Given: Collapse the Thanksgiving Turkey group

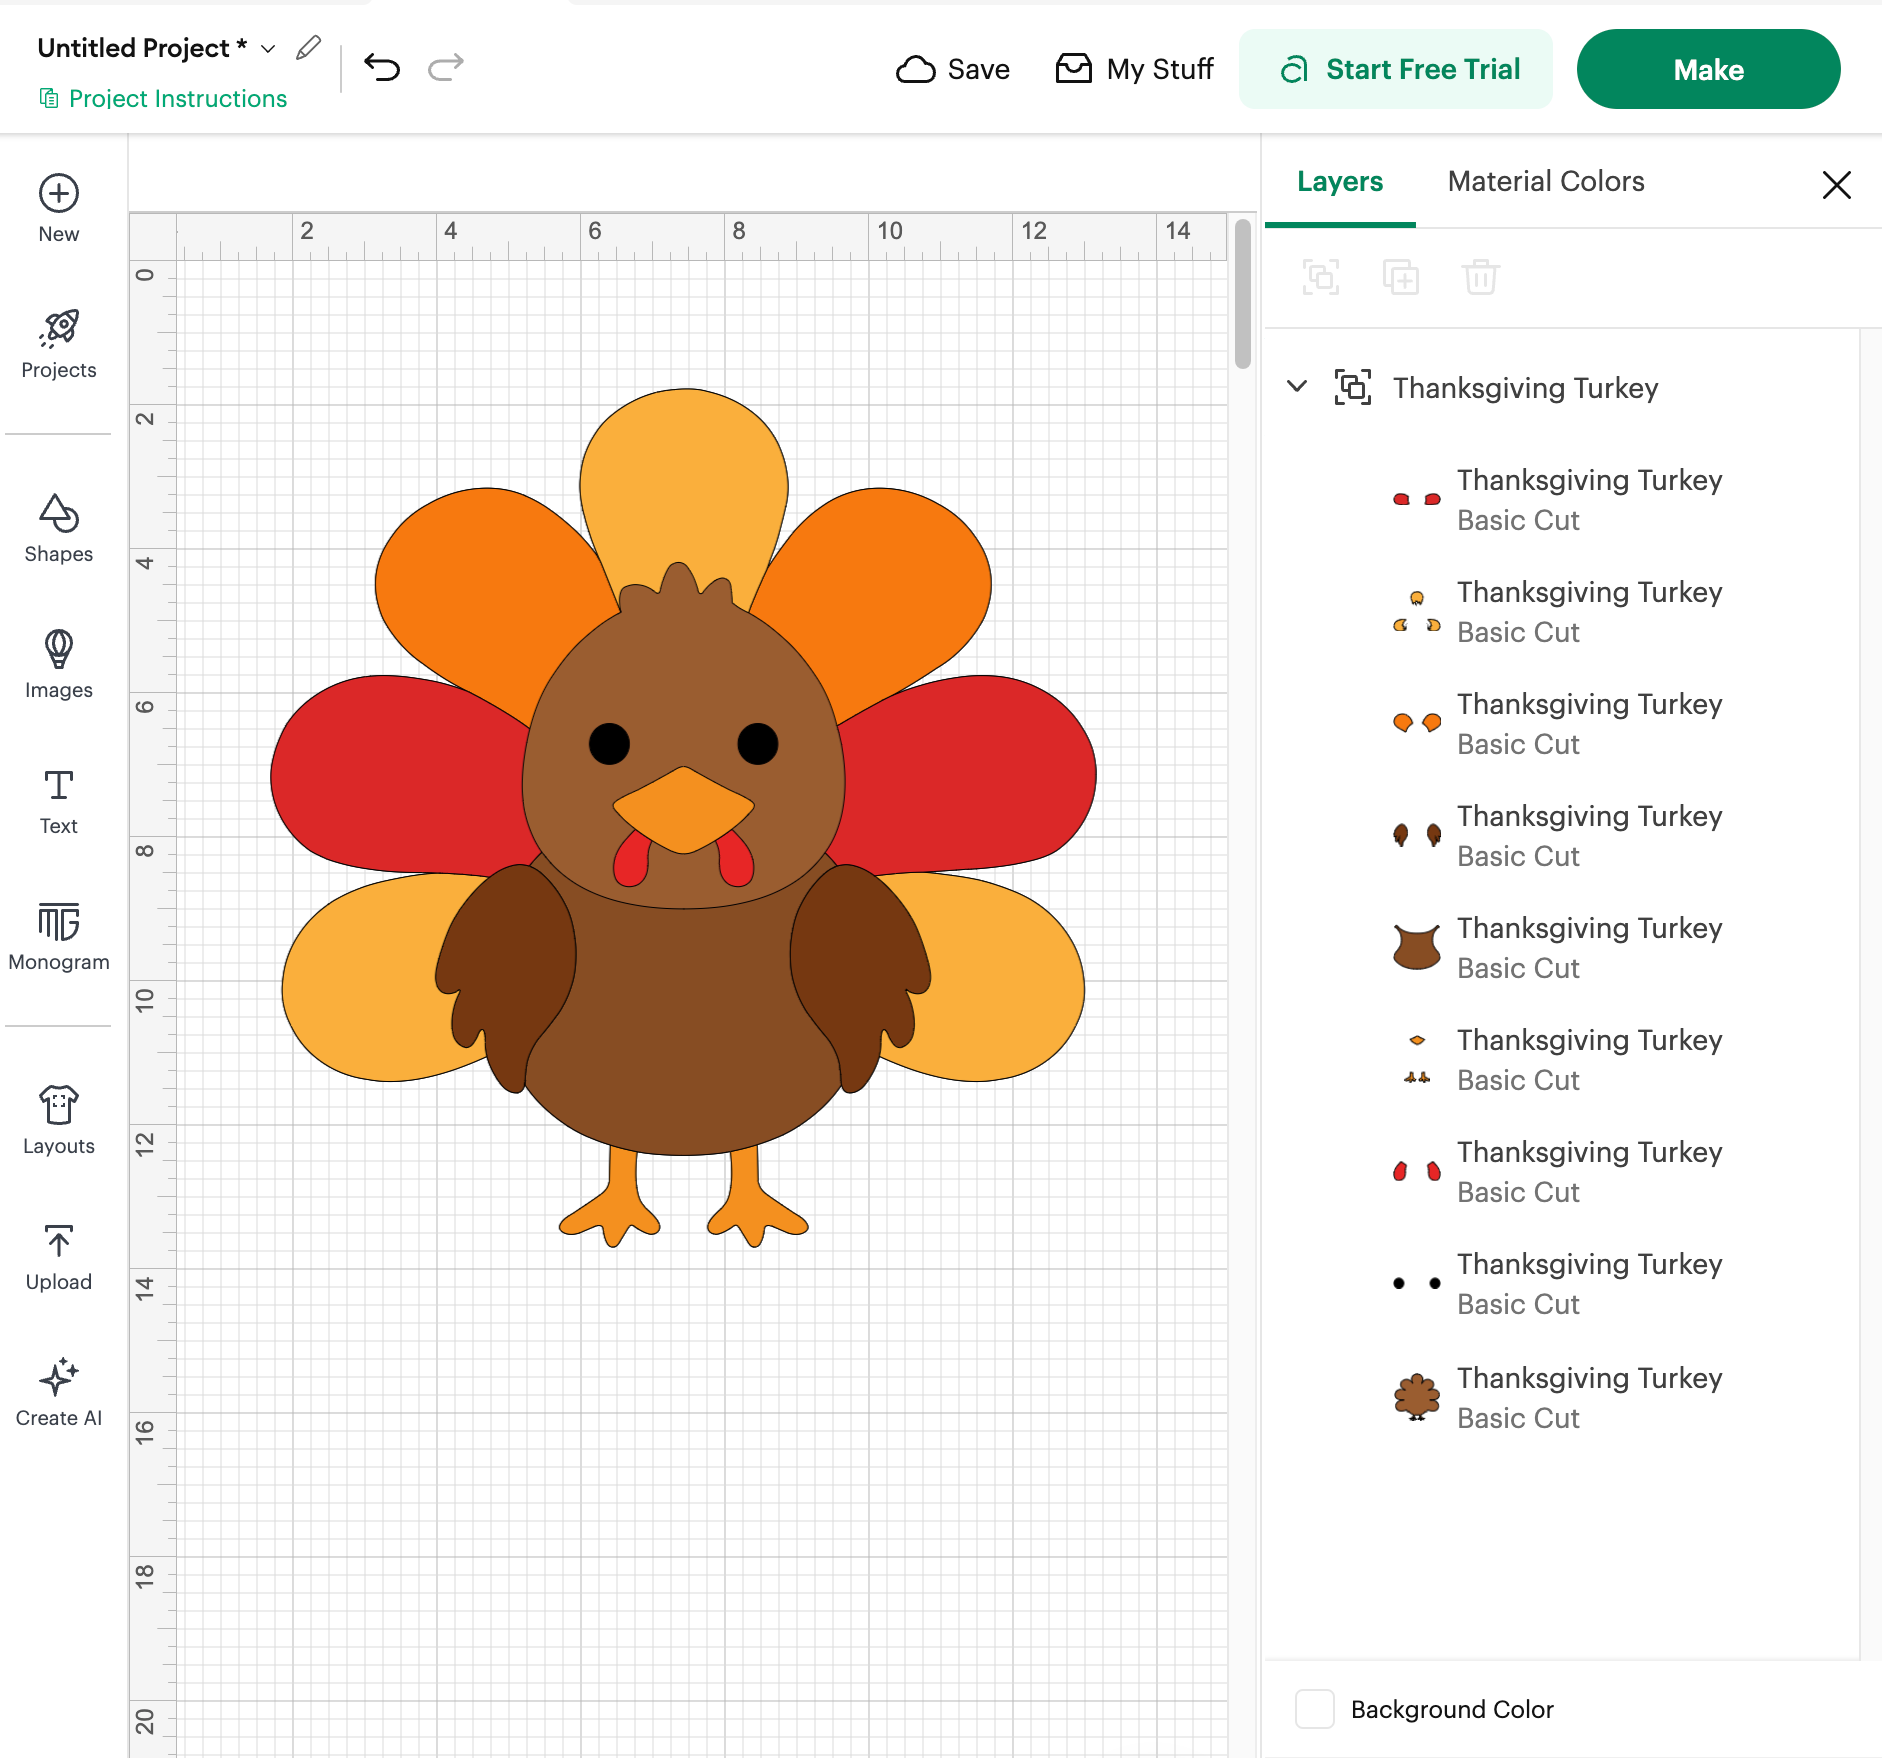Looking at the screenshot, I should click(x=1297, y=386).
